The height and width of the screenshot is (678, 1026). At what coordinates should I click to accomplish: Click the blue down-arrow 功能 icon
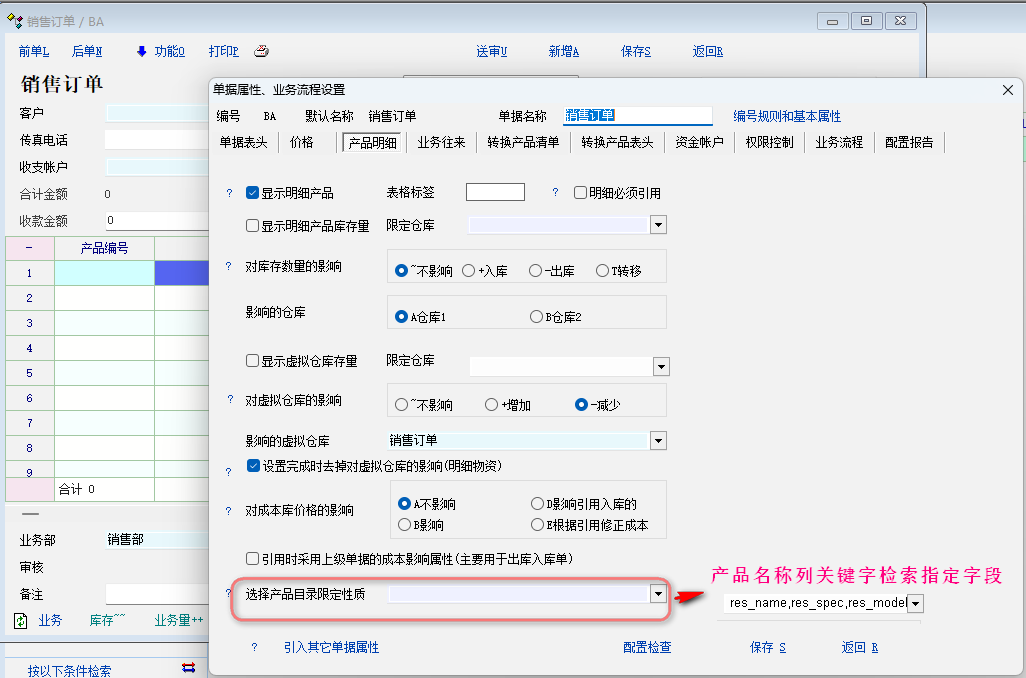(x=141, y=51)
